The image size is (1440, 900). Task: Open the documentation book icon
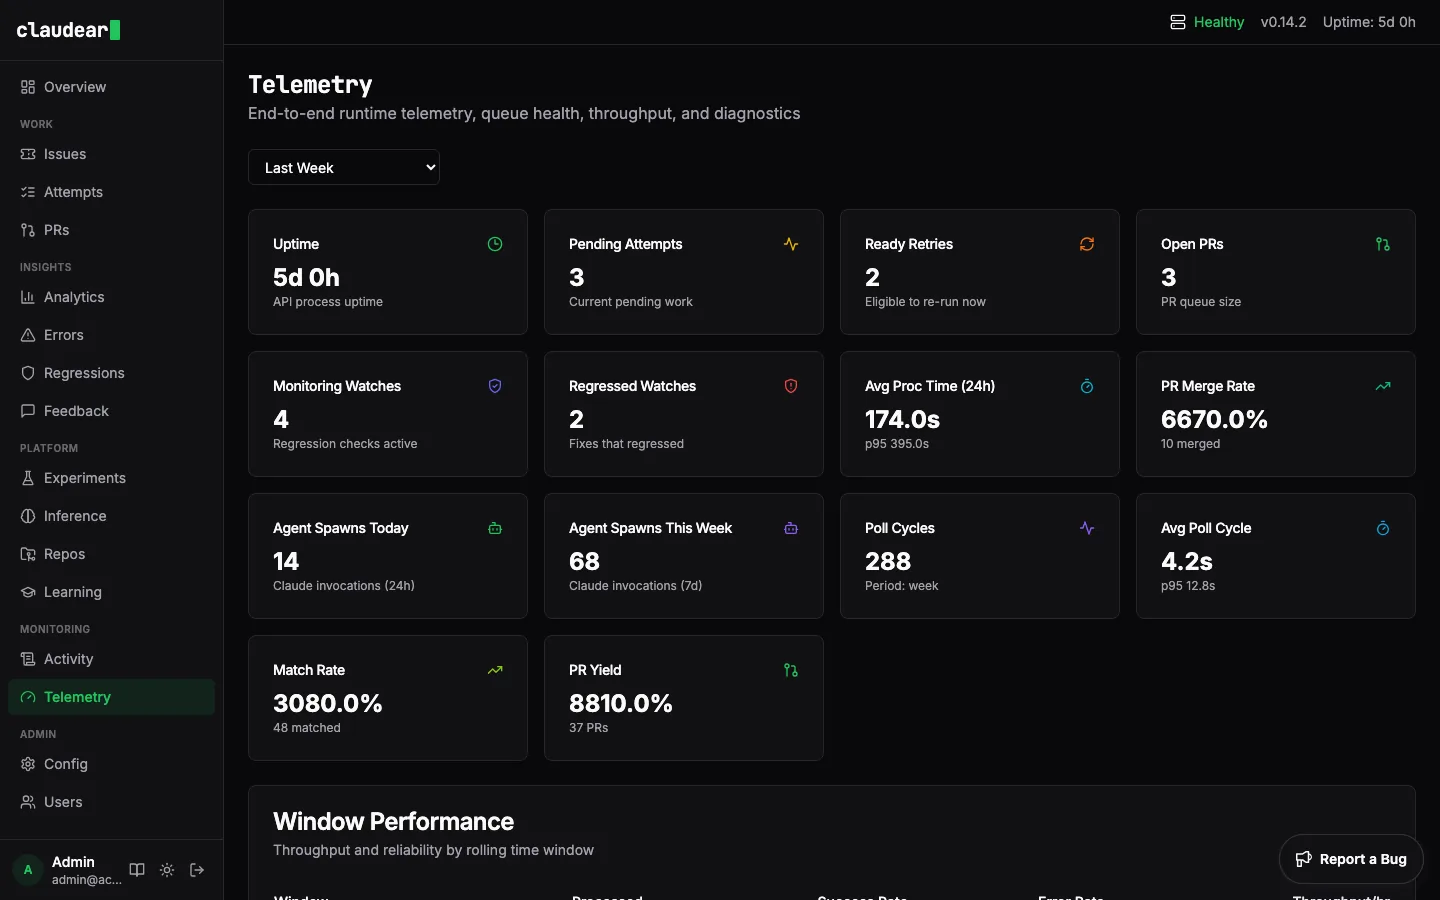coord(136,871)
